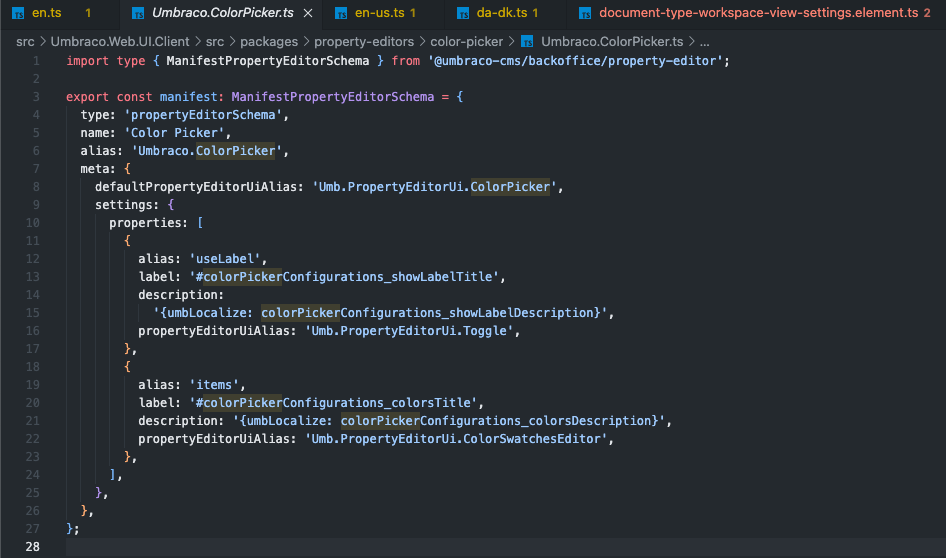Close the Umbraco.ColorPicker.ts editor tab
The image size is (946, 558).
pos(307,13)
